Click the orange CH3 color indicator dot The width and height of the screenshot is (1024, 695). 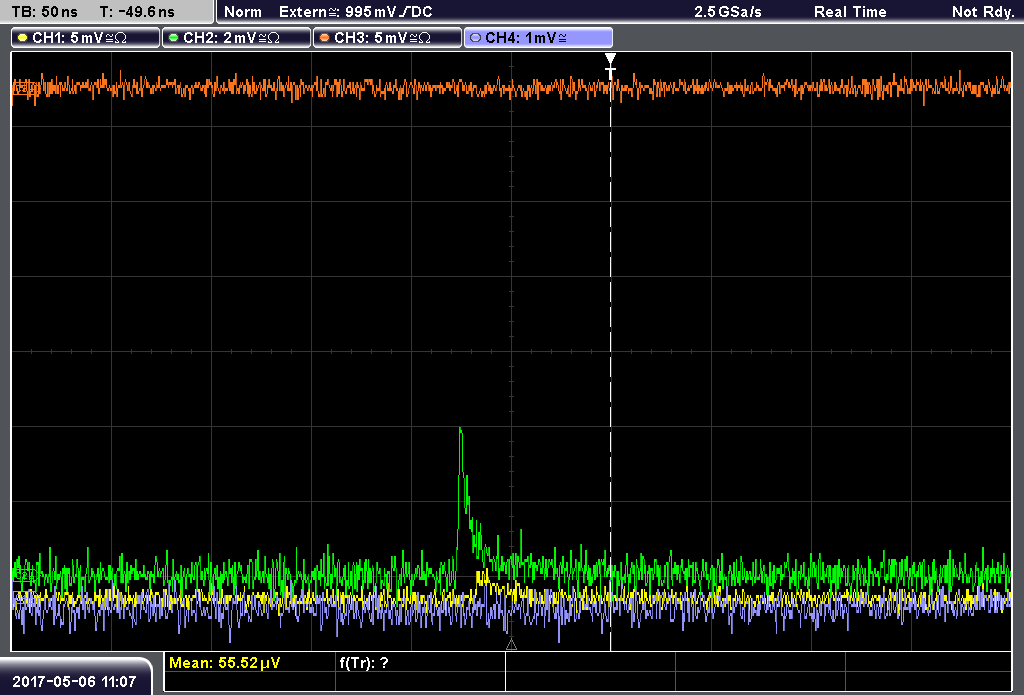point(325,38)
